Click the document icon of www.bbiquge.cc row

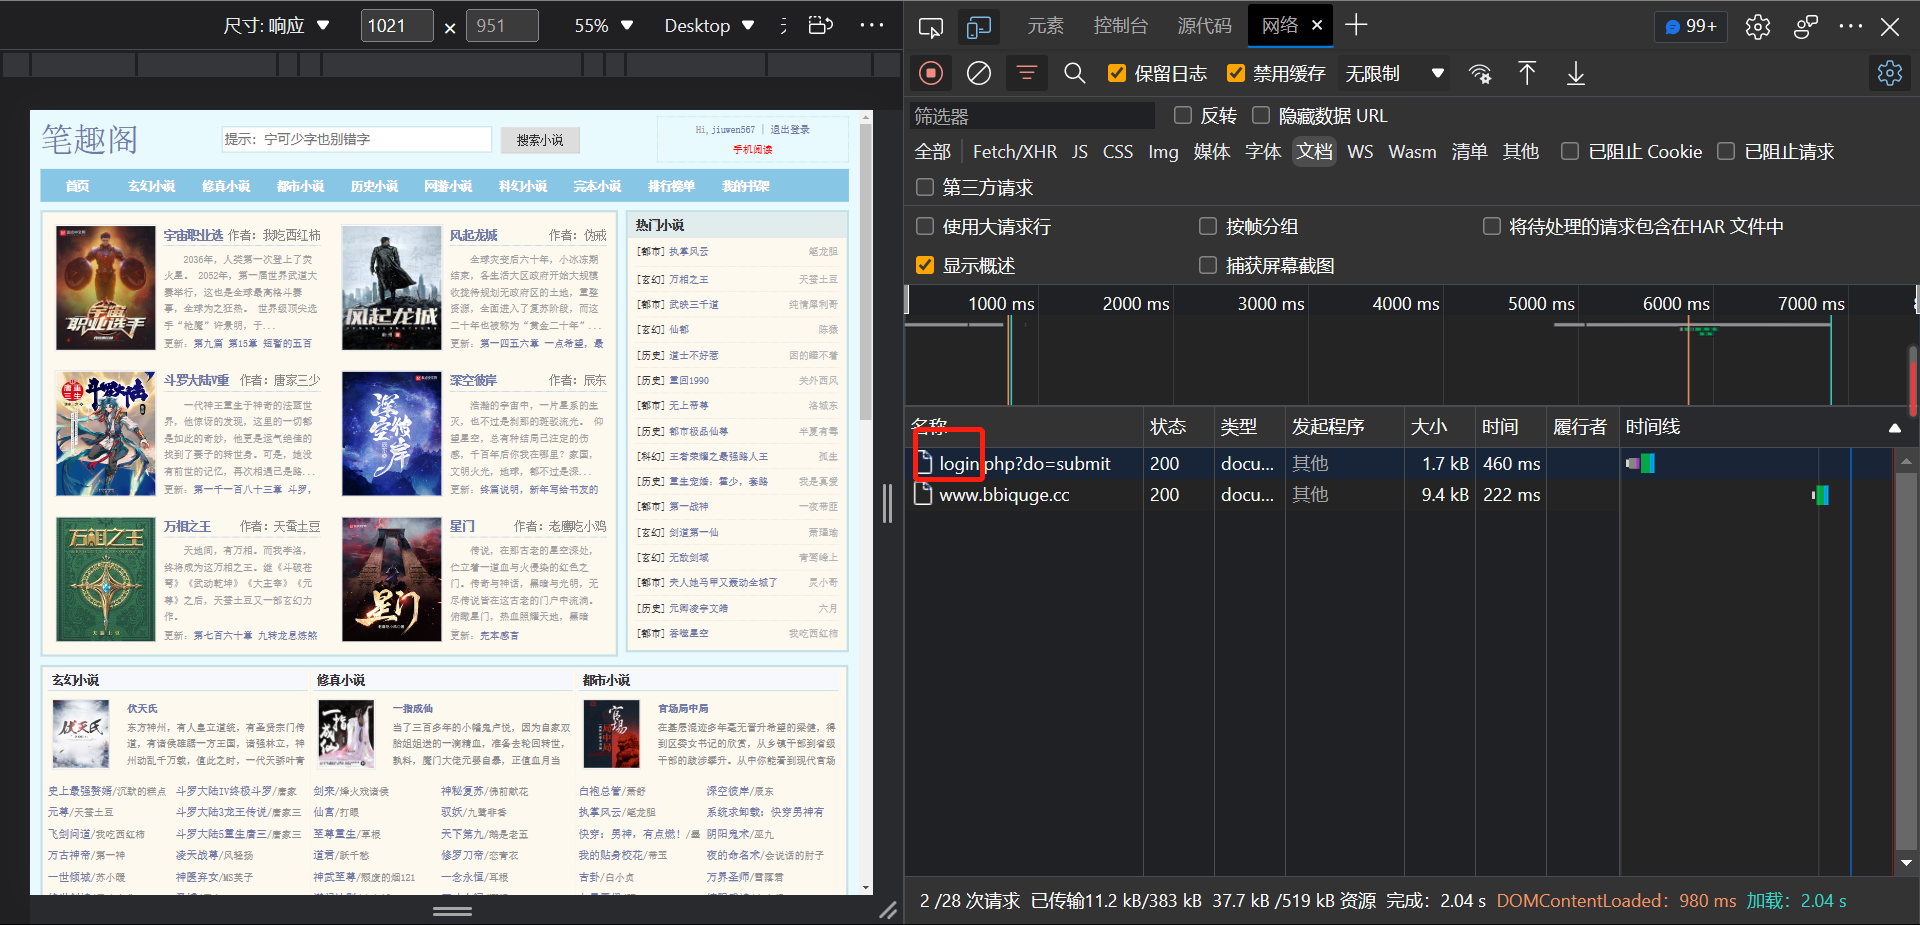[925, 494]
